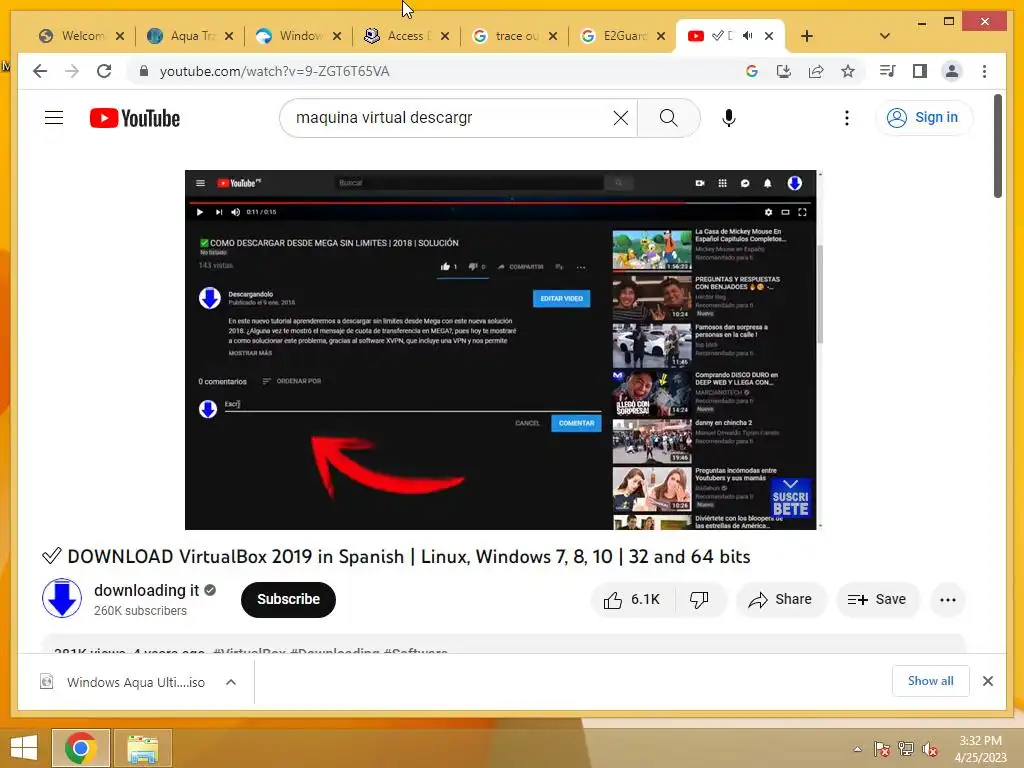This screenshot has width=1024, height=768.
Task: Like the video with thumbs up
Action: pyautogui.click(x=632, y=600)
